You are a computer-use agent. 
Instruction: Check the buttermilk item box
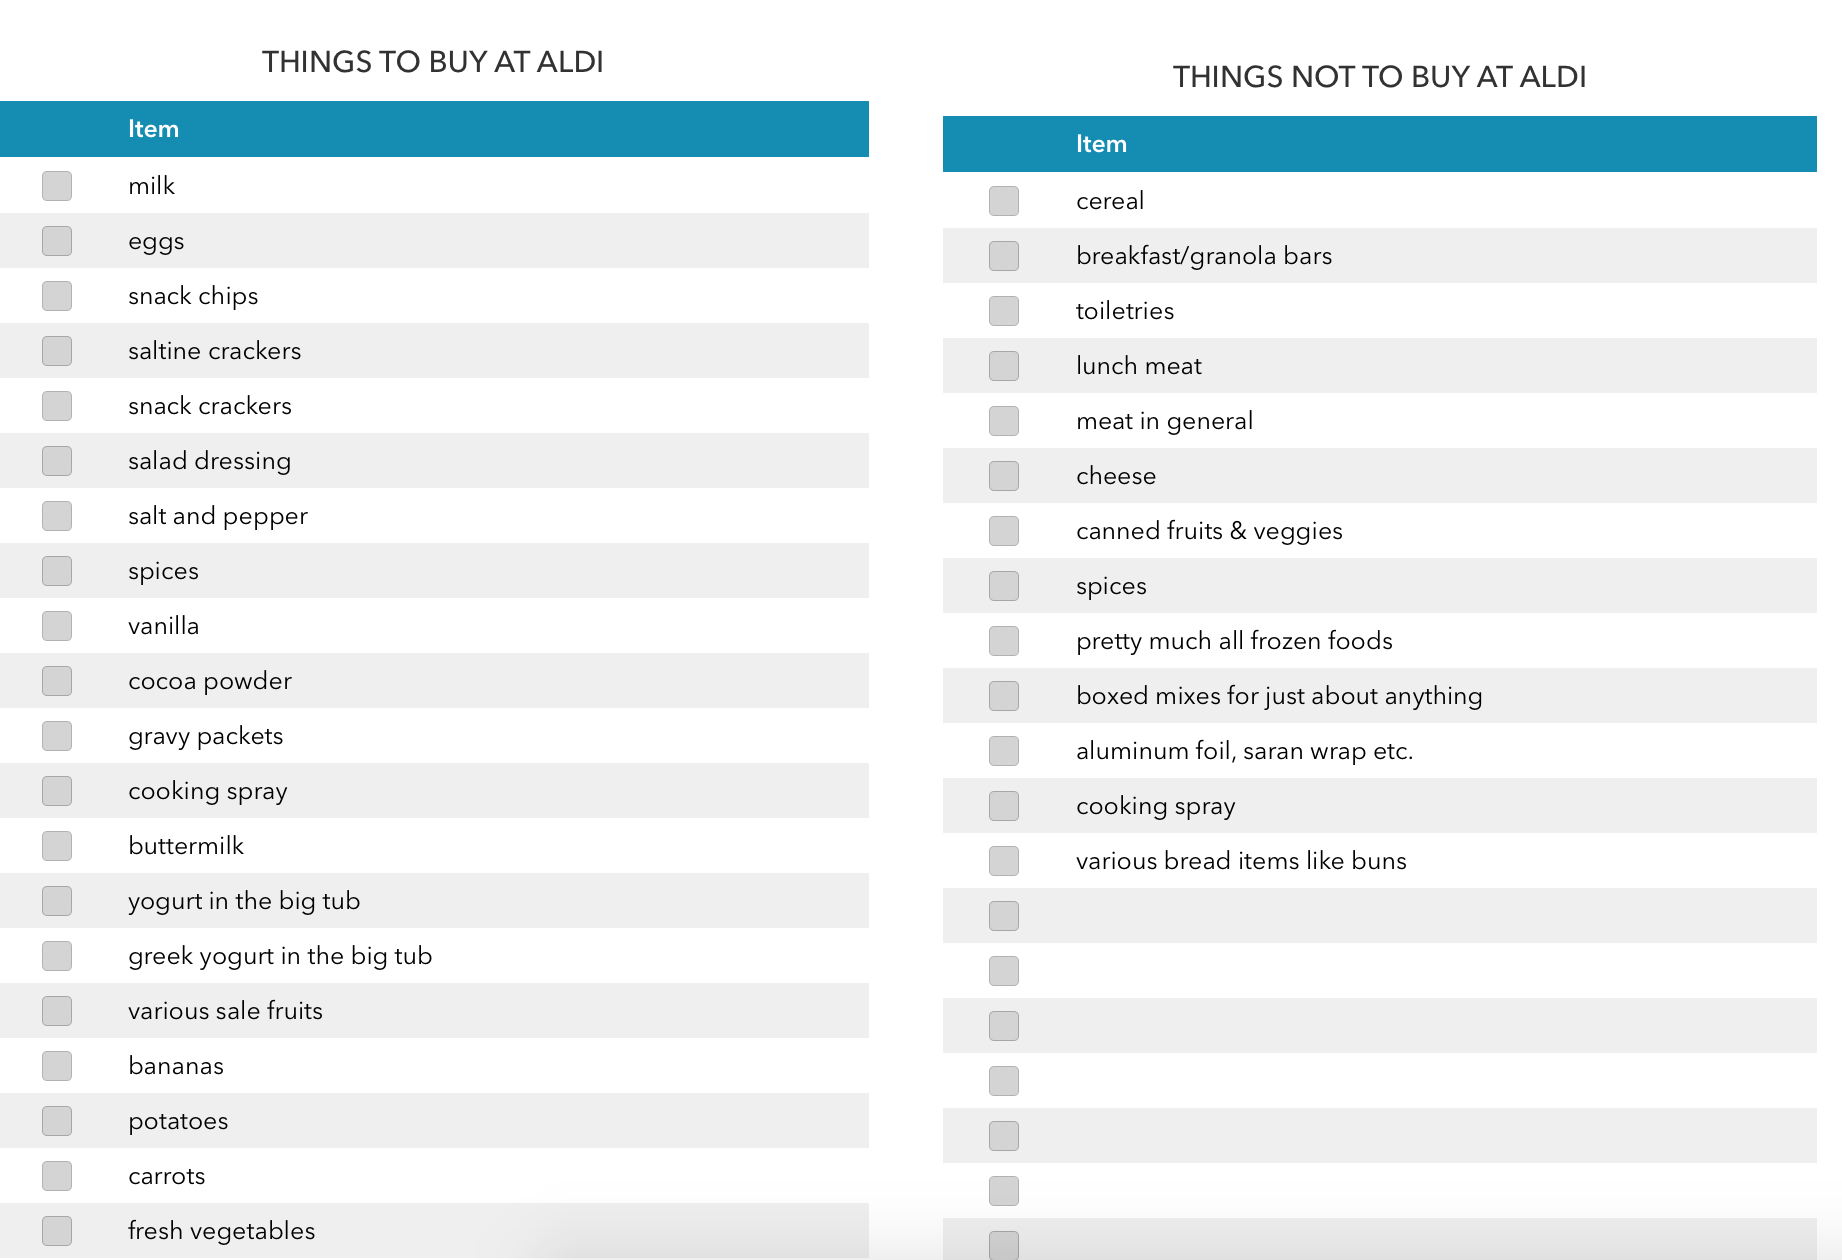coord(57,846)
